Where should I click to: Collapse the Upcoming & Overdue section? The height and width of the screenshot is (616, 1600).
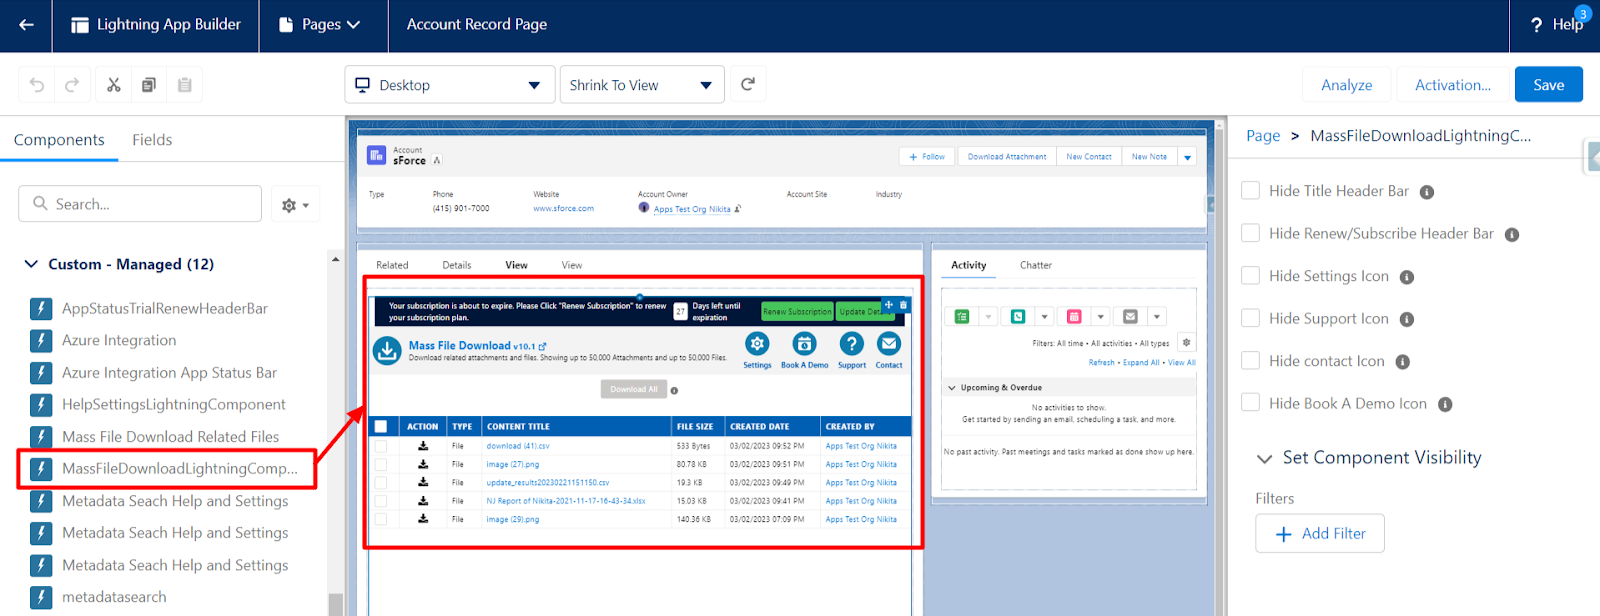coord(951,387)
